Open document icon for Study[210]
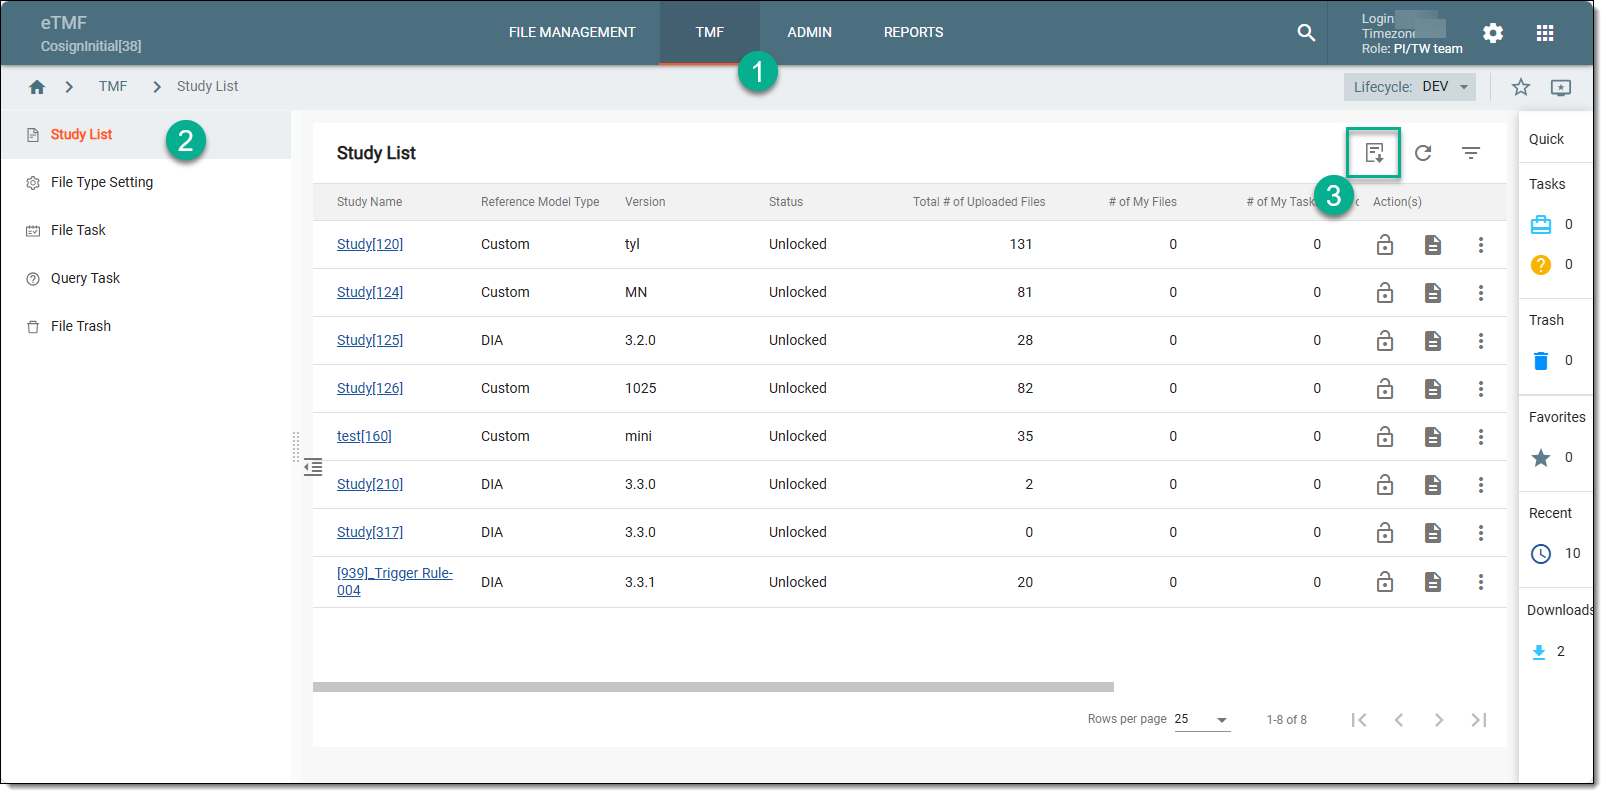The image size is (1606, 796). (x=1433, y=485)
